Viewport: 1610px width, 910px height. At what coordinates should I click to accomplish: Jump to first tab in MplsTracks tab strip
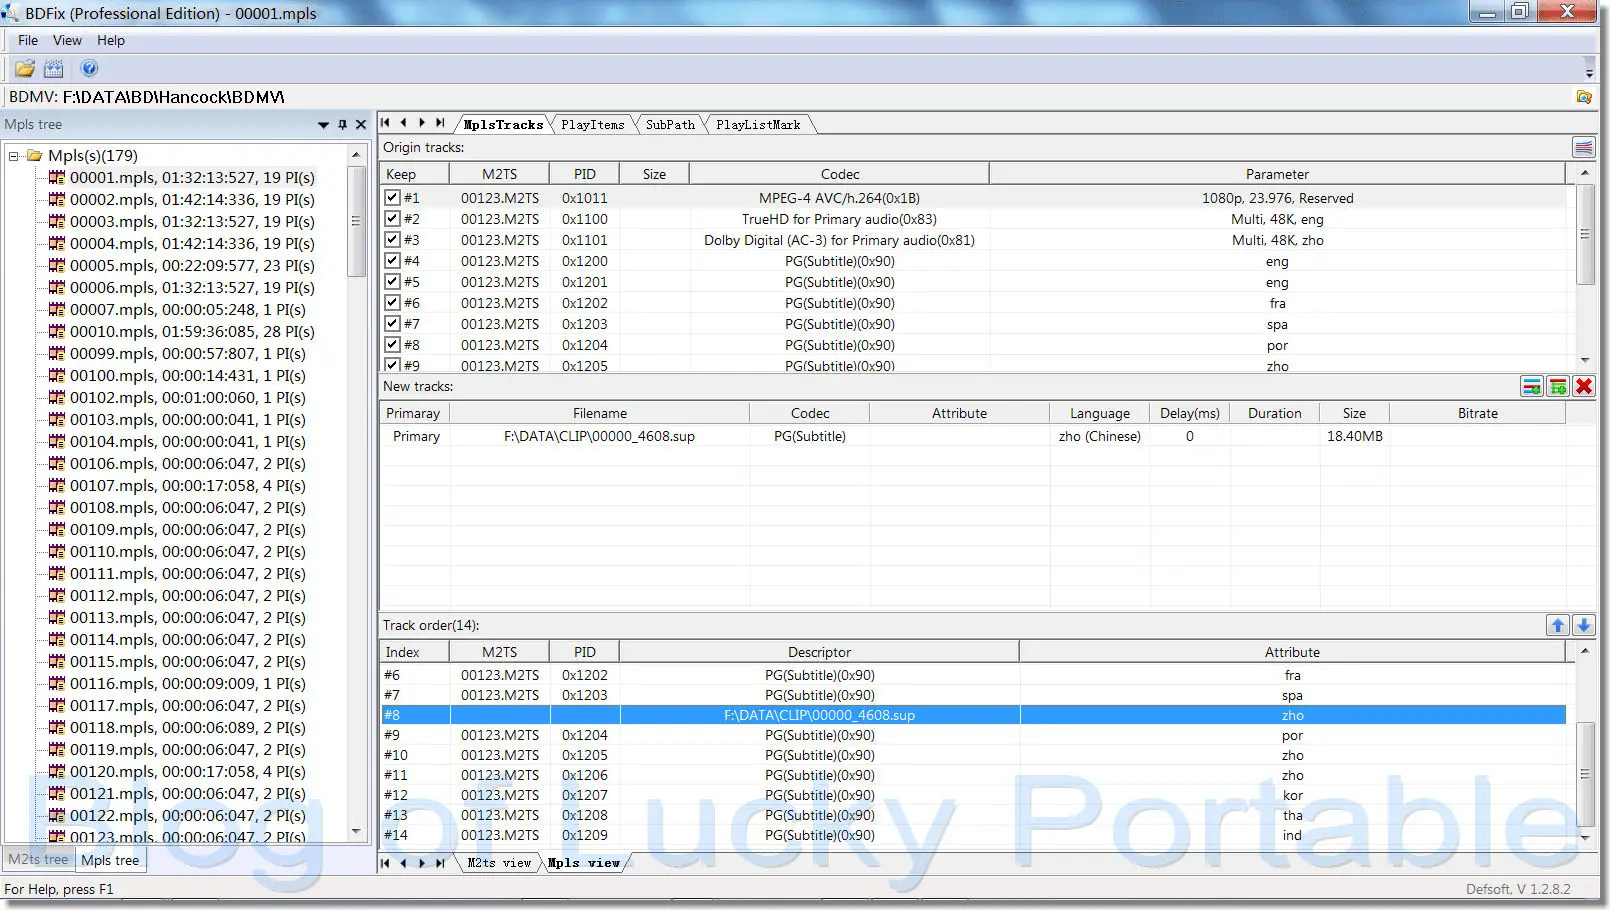click(386, 123)
